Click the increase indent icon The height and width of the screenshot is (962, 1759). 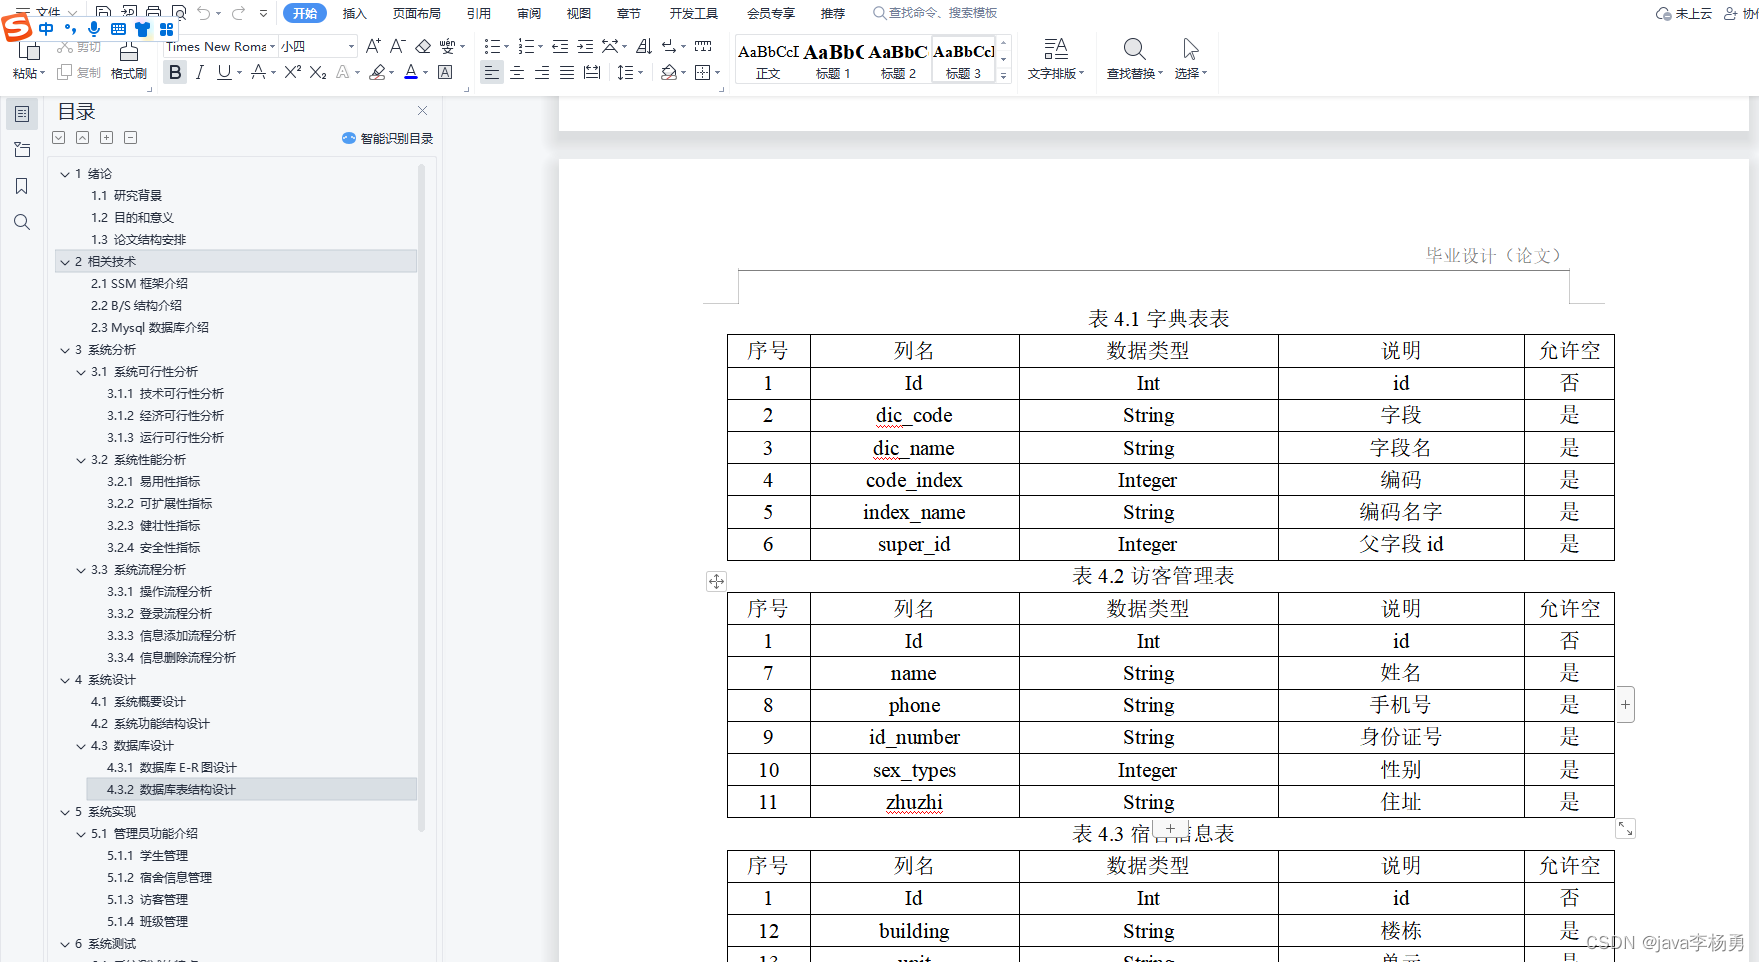click(x=585, y=46)
